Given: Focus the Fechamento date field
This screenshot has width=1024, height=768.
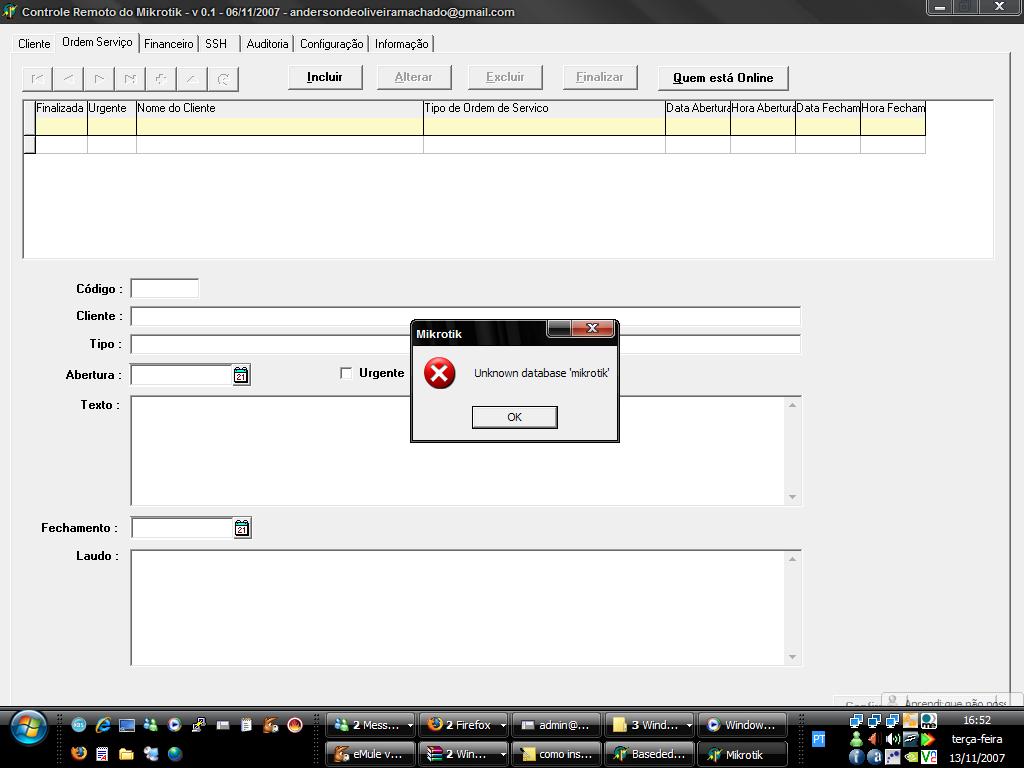Looking at the screenshot, I should (x=182, y=528).
